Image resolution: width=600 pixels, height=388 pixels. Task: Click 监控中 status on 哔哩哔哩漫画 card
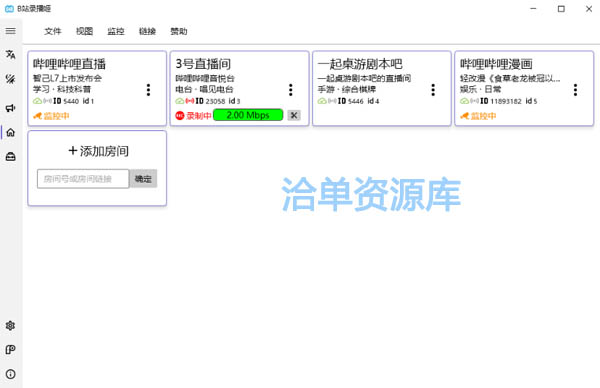point(483,116)
